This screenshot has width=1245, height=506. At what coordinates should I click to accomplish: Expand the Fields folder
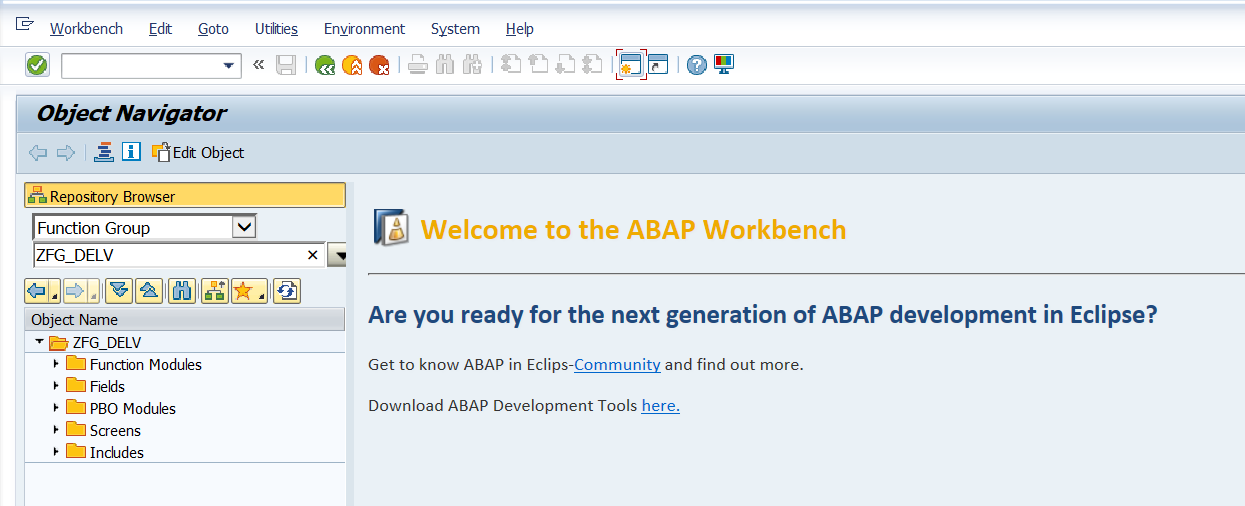[57, 386]
